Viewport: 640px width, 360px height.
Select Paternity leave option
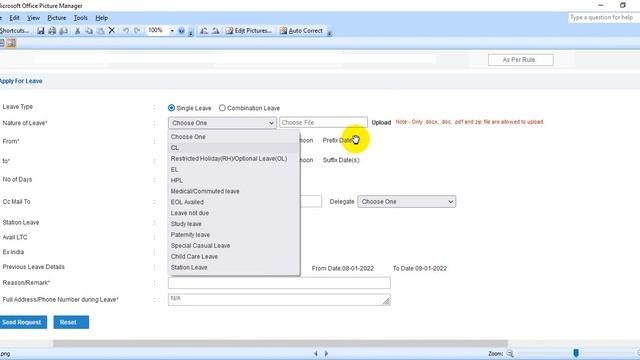click(234, 235)
